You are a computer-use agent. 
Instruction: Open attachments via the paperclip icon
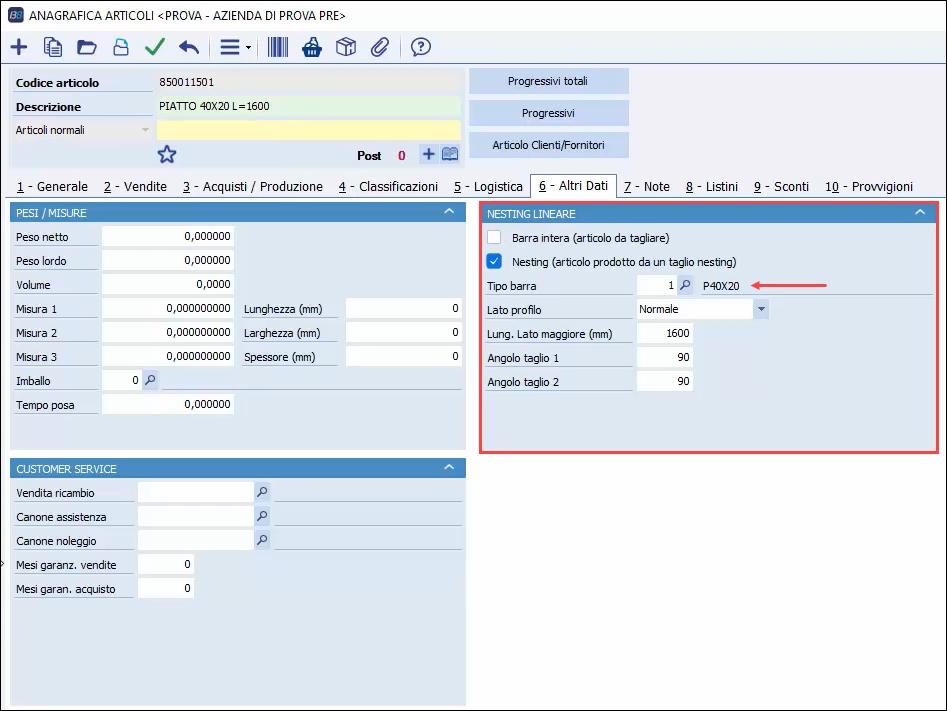coord(379,47)
